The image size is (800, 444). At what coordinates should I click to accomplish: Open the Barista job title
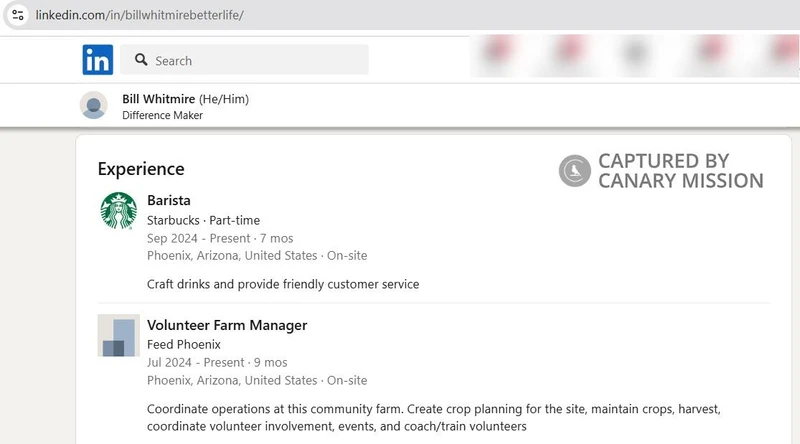(x=169, y=200)
